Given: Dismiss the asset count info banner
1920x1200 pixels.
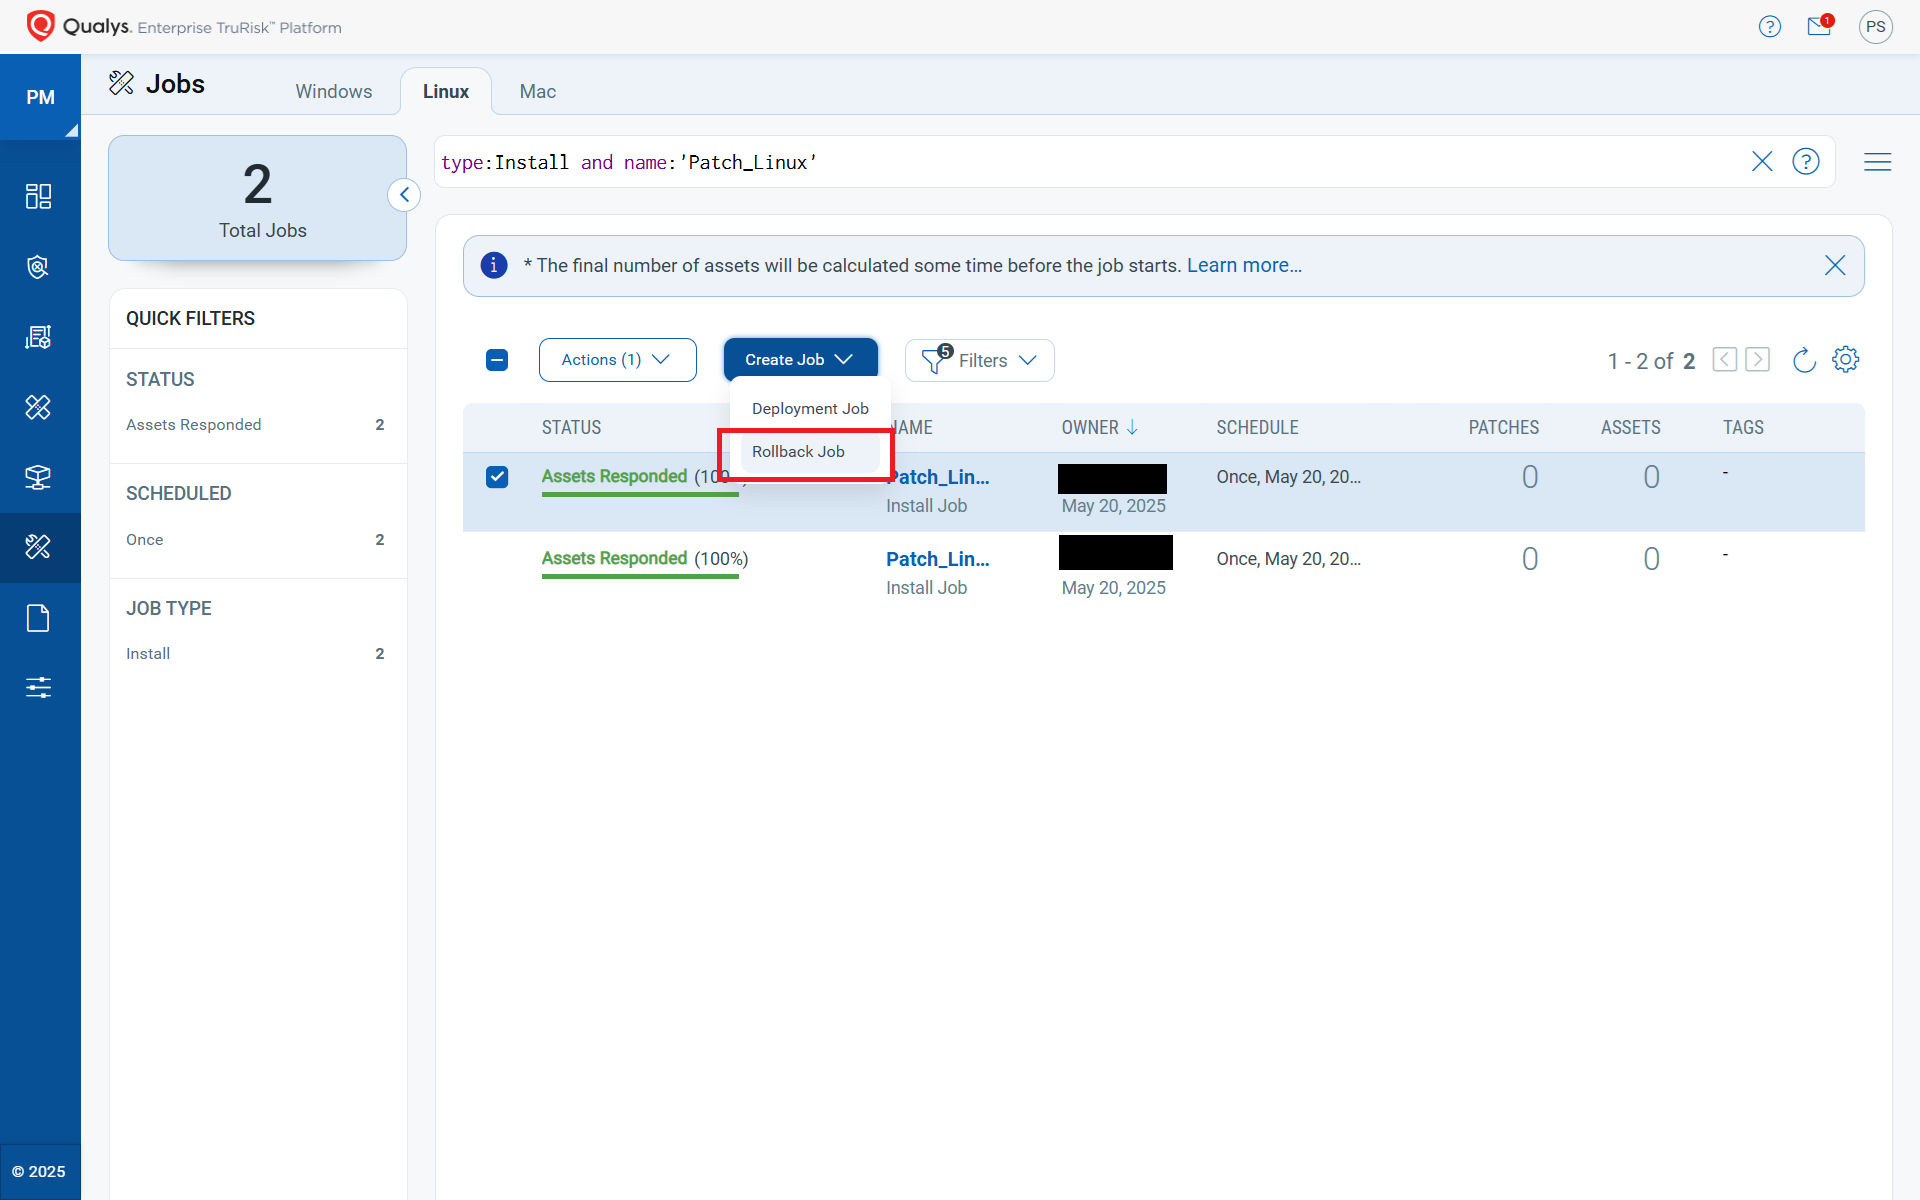Looking at the screenshot, I should point(1835,265).
